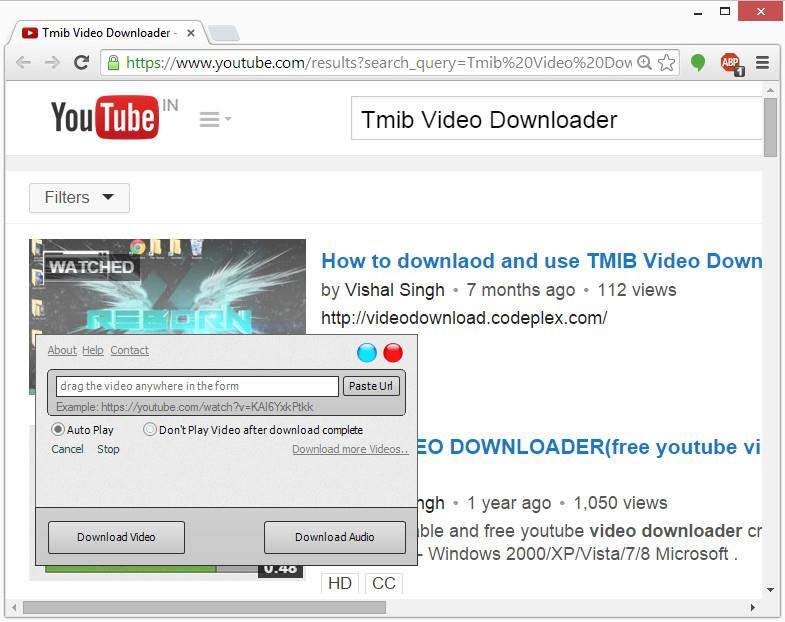The image size is (785, 622).
Task: Click the browser address bar URL
Action: 379,63
